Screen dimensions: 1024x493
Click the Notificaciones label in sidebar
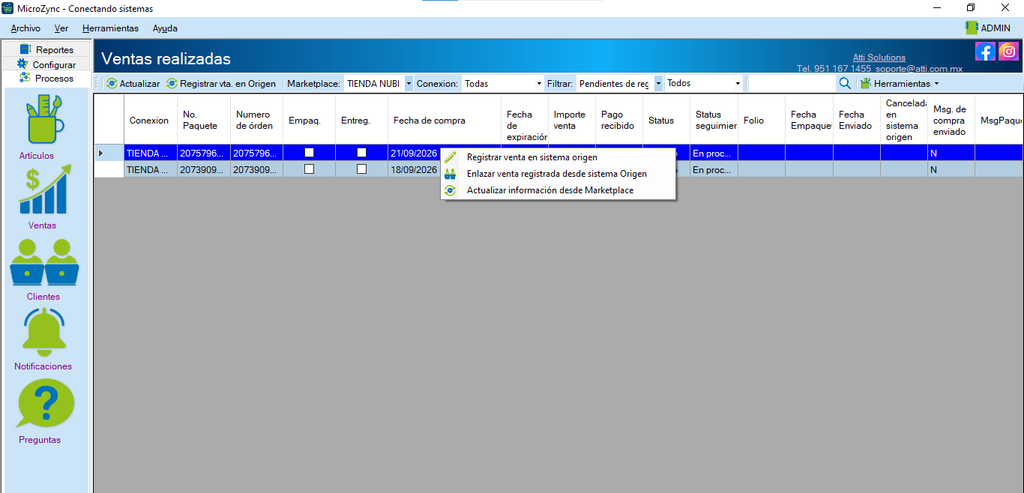click(x=43, y=366)
